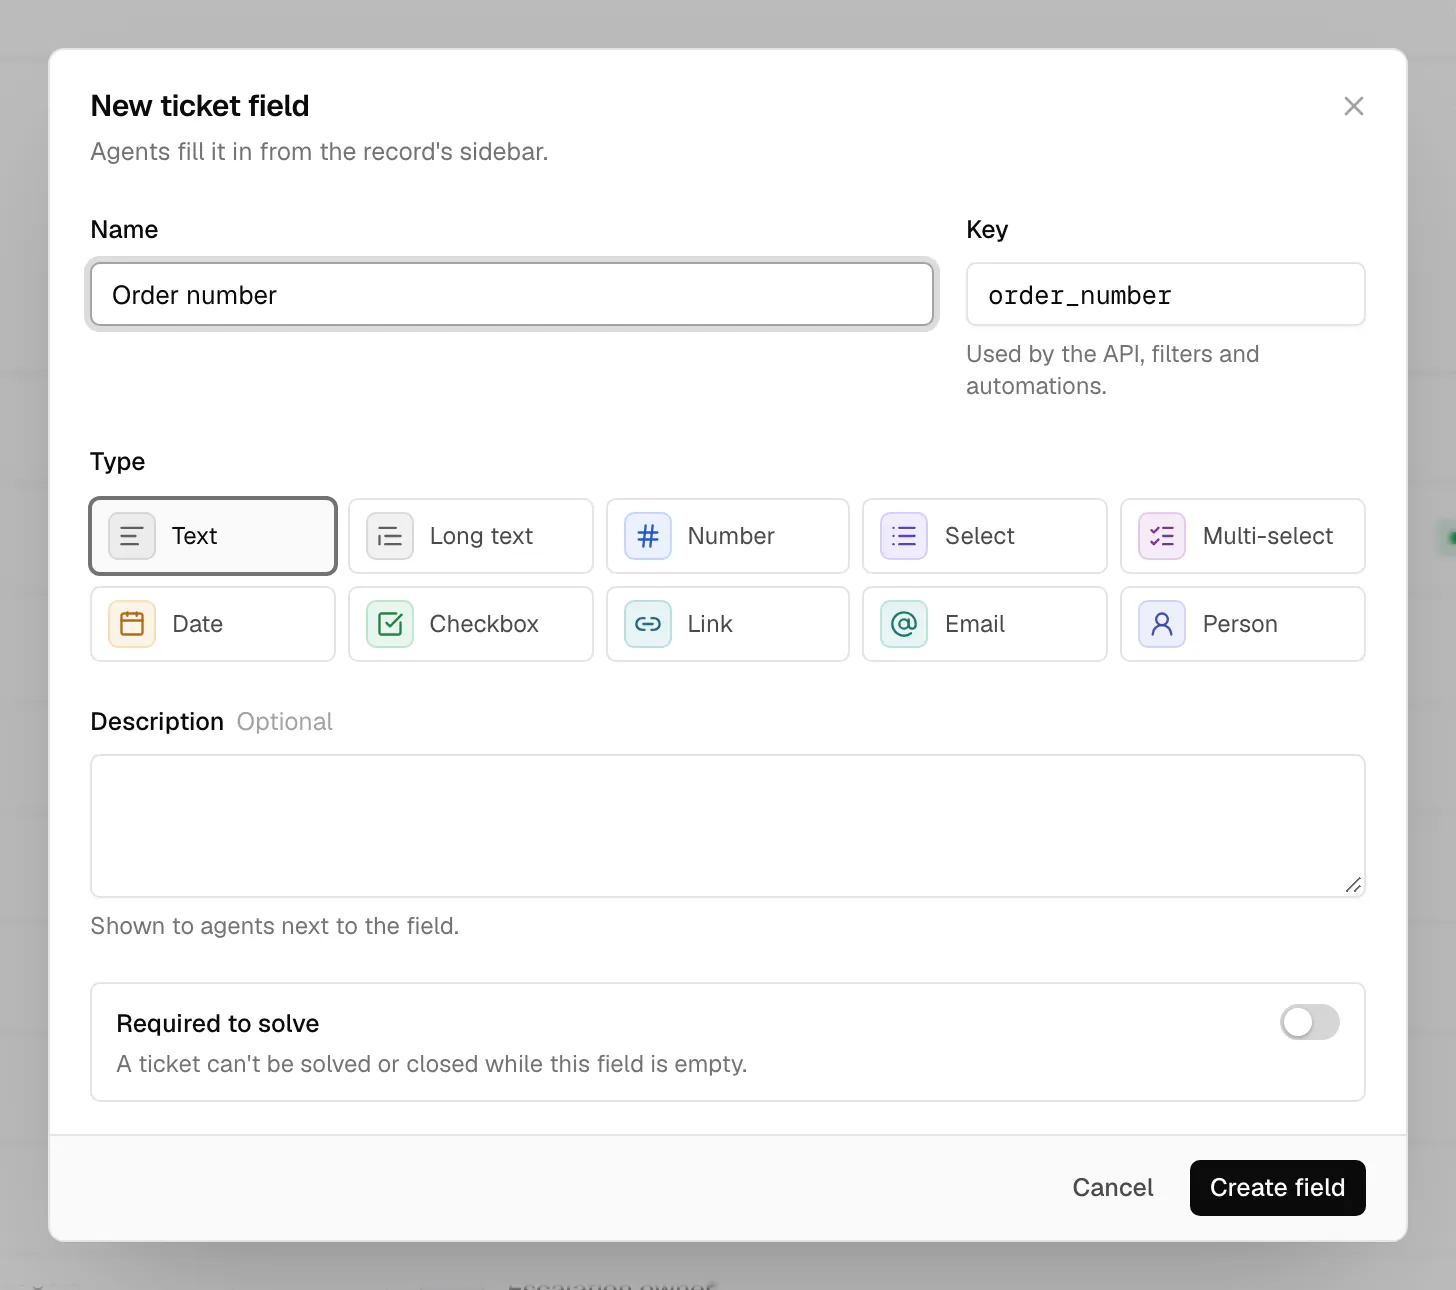1456x1290 pixels.
Task: Click the 'Required to solve' heading
Action: (218, 1024)
